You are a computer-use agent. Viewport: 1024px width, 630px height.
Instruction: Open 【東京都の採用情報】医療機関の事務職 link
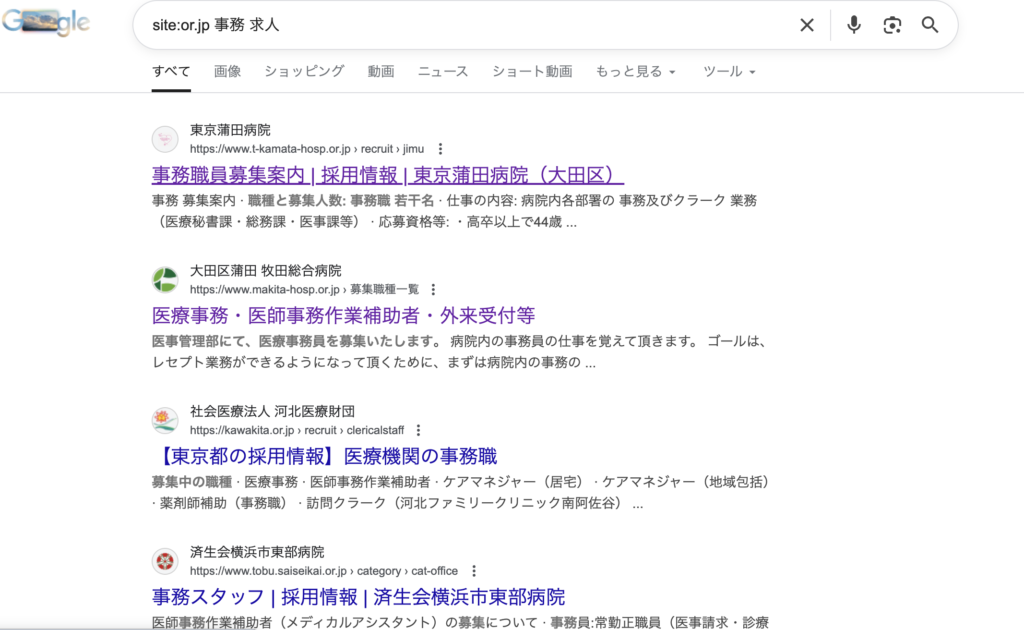(328, 457)
